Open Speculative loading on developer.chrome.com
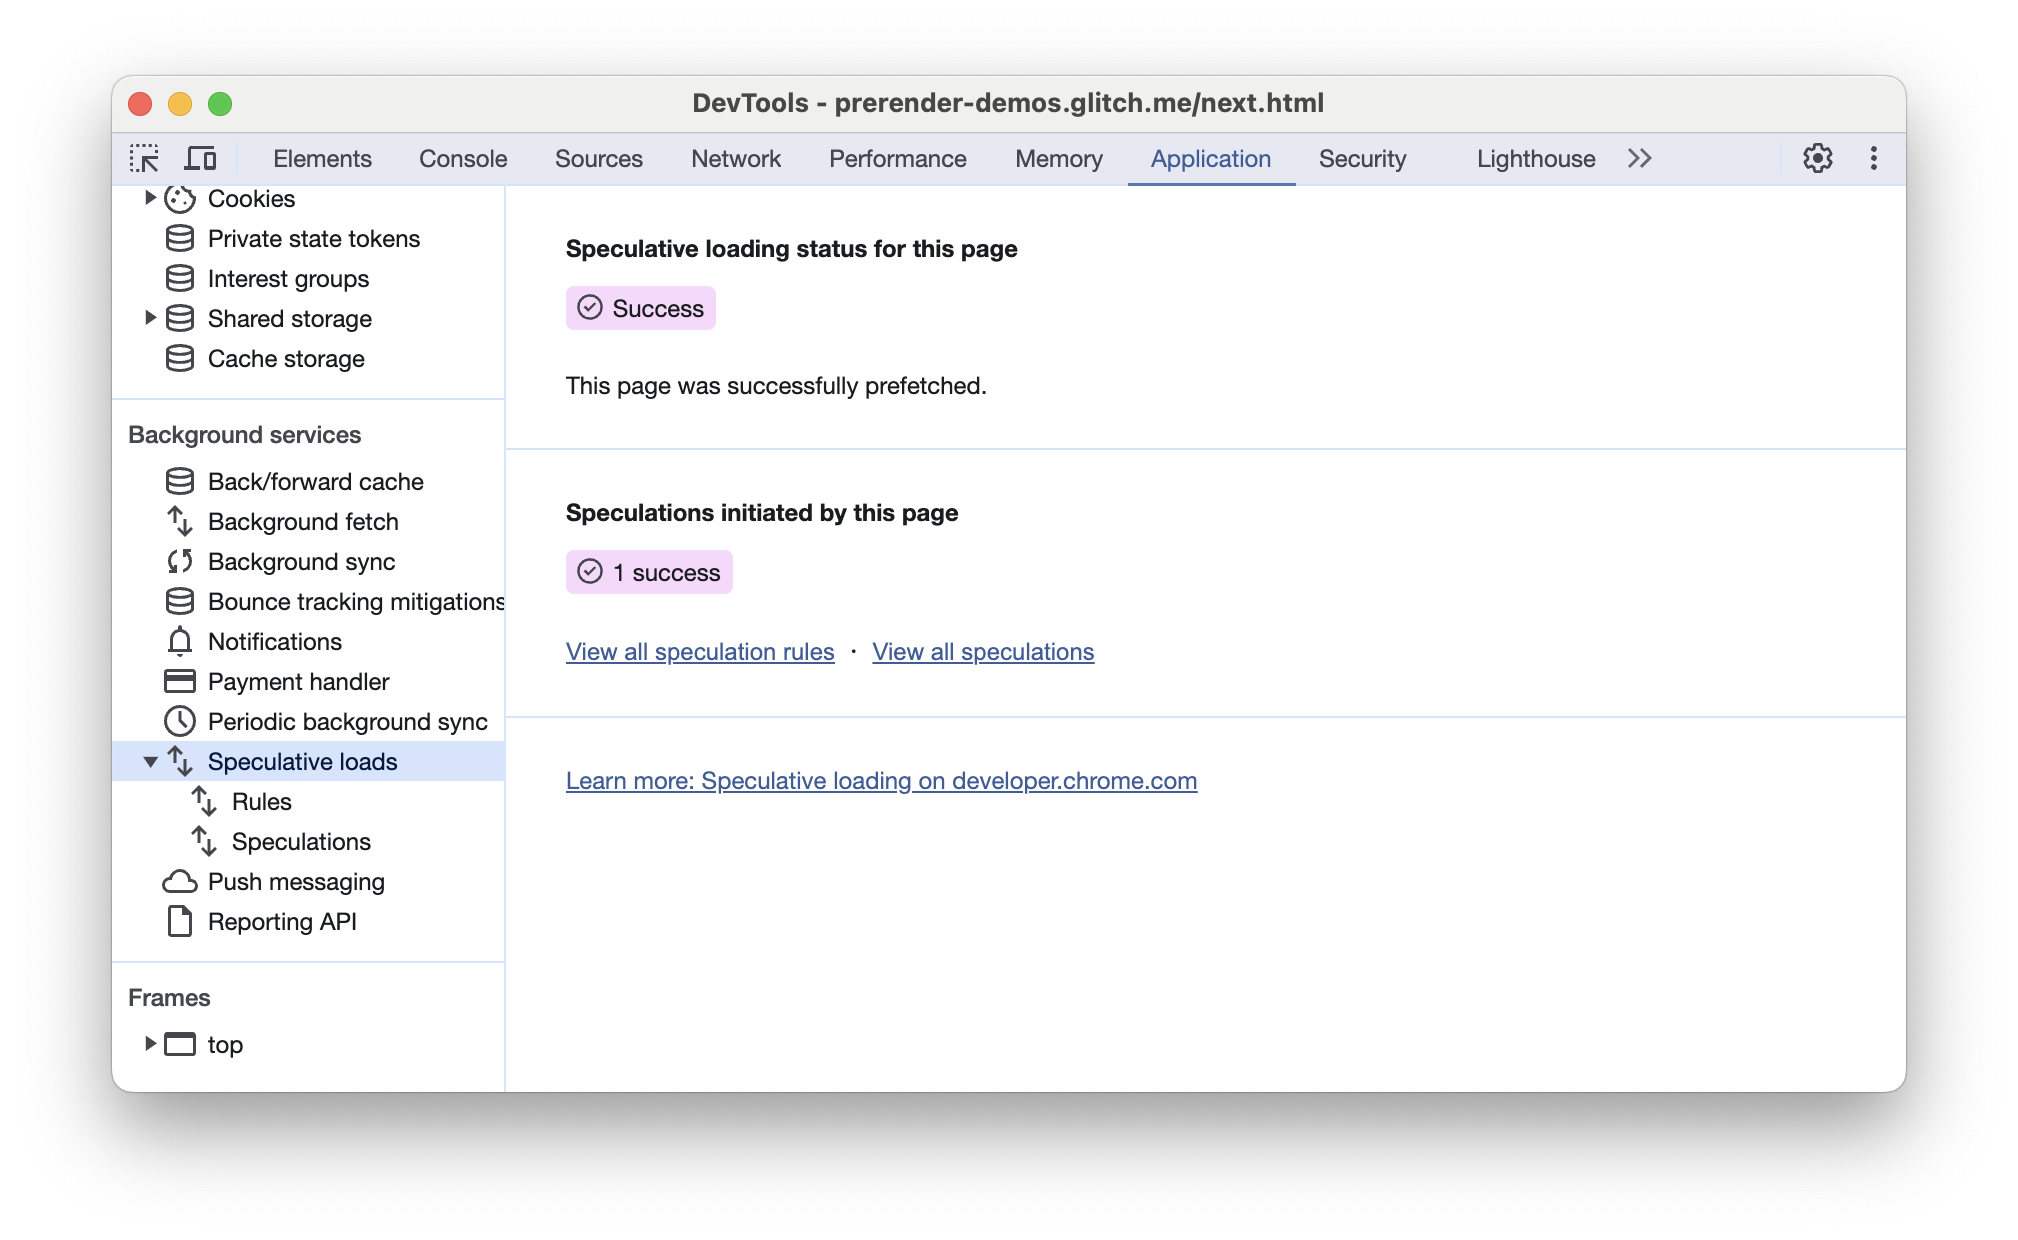The height and width of the screenshot is (1240, 2018). (882, 780)
